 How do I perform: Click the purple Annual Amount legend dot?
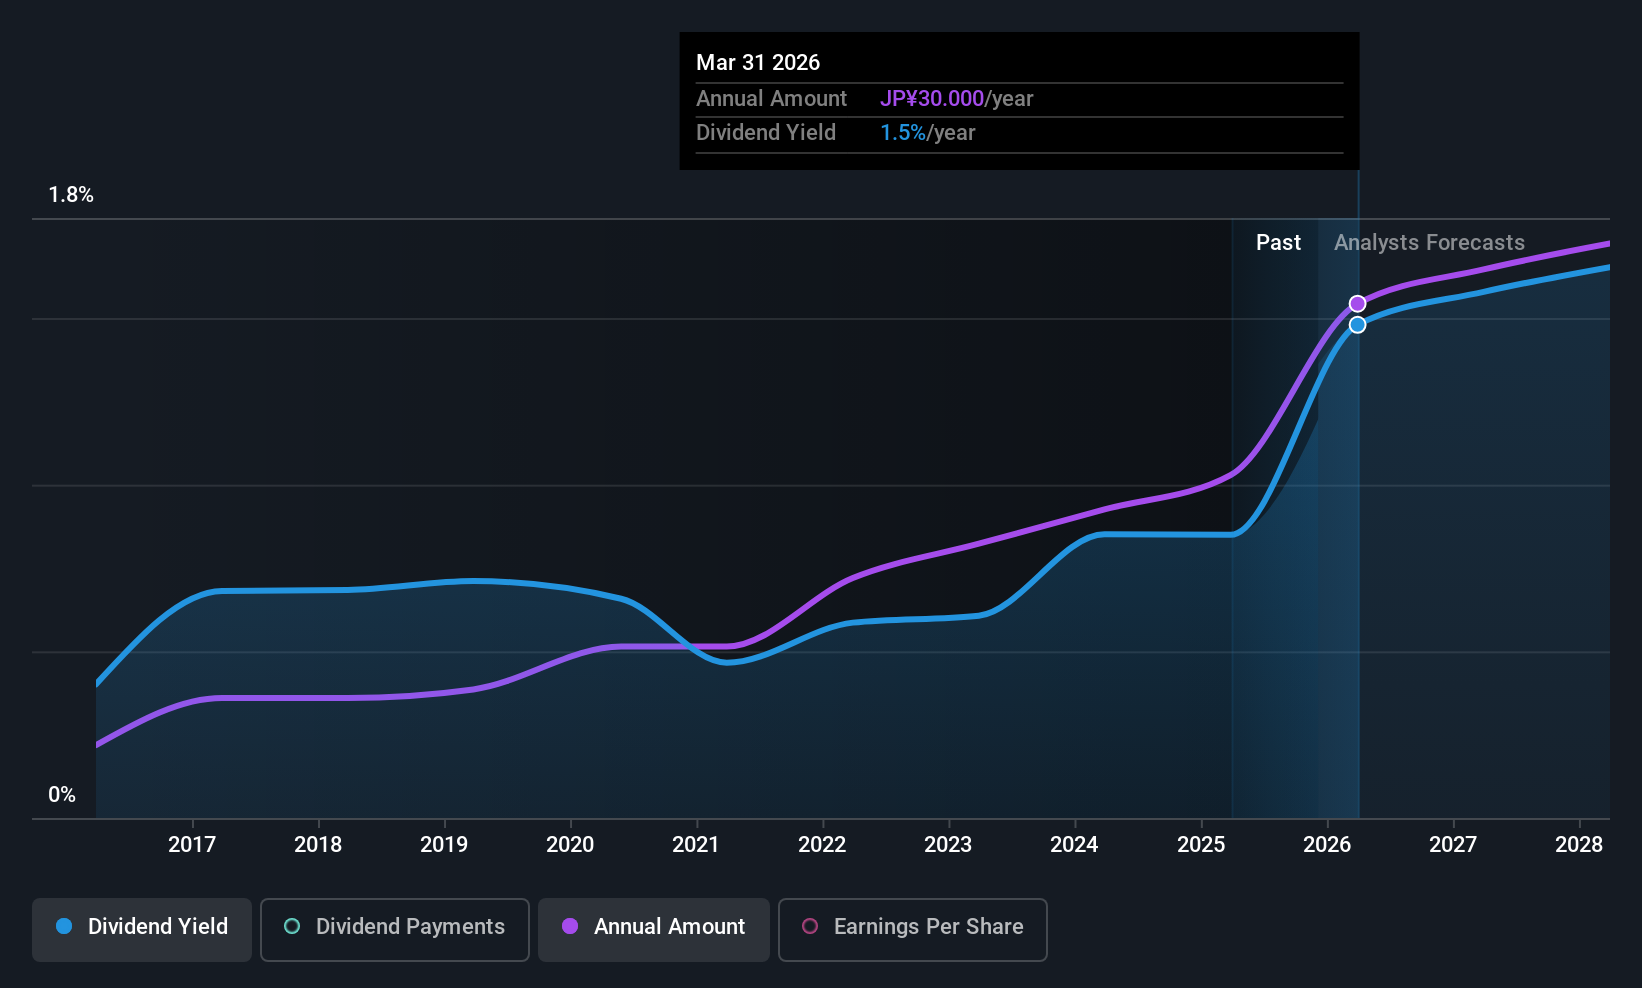[570, 927]
